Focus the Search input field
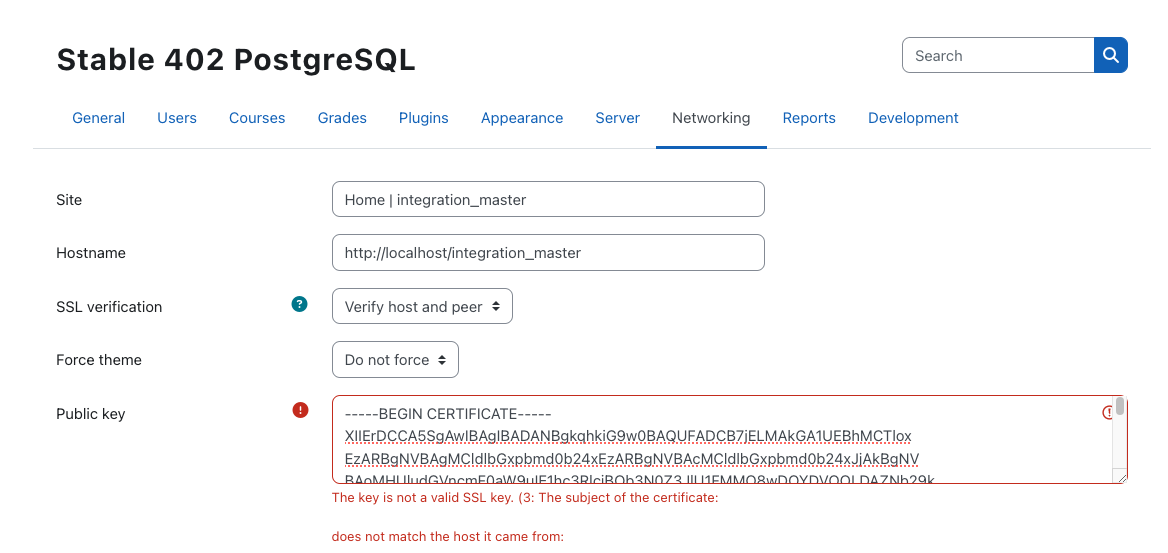The height and width of the screenshot is (553, 1168). (x=998, y=55)
